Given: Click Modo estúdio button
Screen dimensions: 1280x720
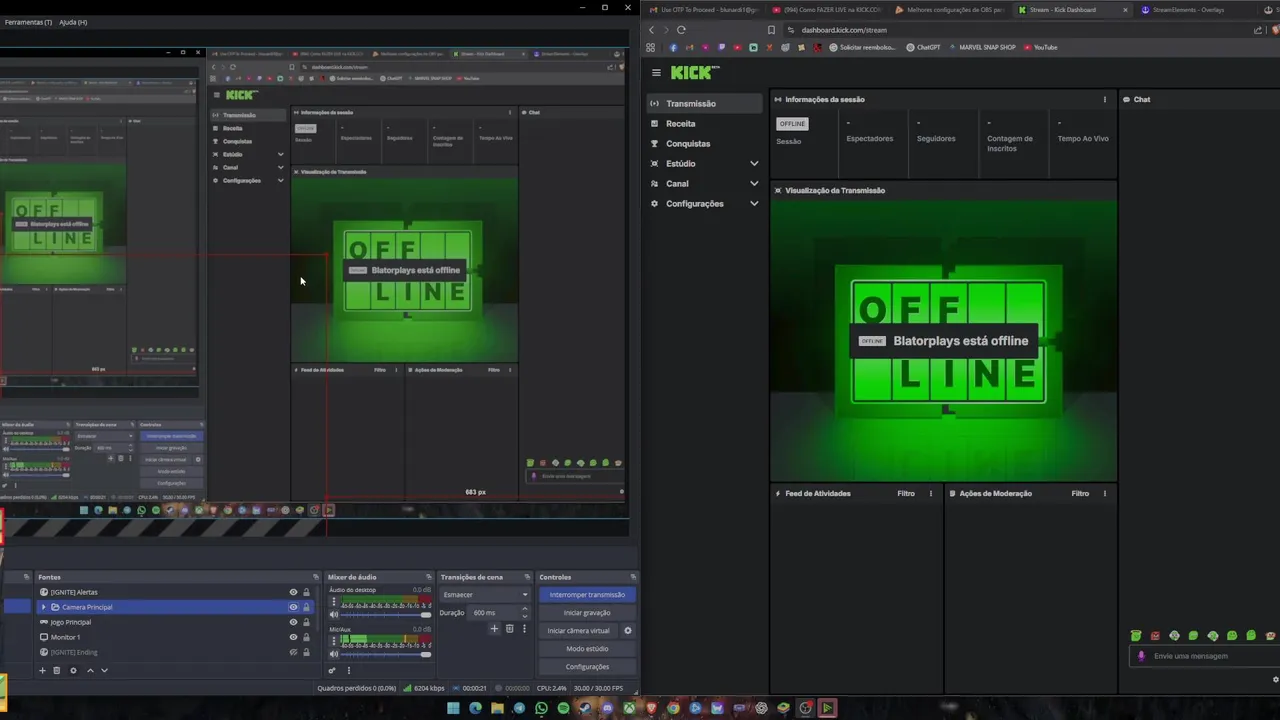Looking at the screenshot, I should pyautogui.click(x=587, y=648).
